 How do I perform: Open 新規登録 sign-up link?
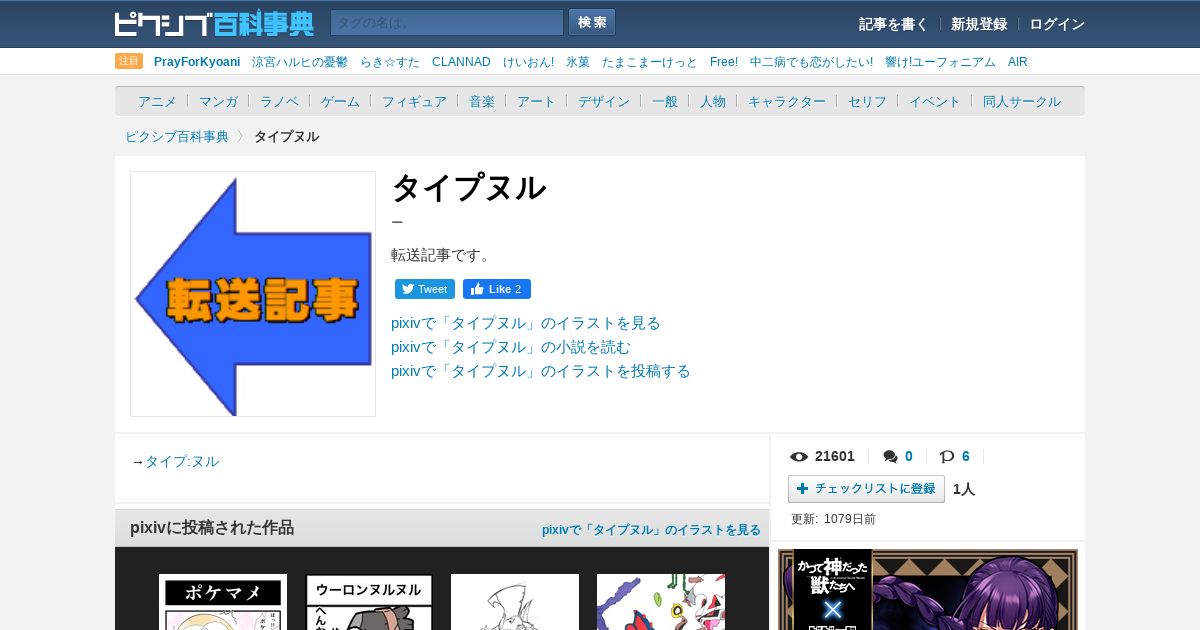[979, 24]
